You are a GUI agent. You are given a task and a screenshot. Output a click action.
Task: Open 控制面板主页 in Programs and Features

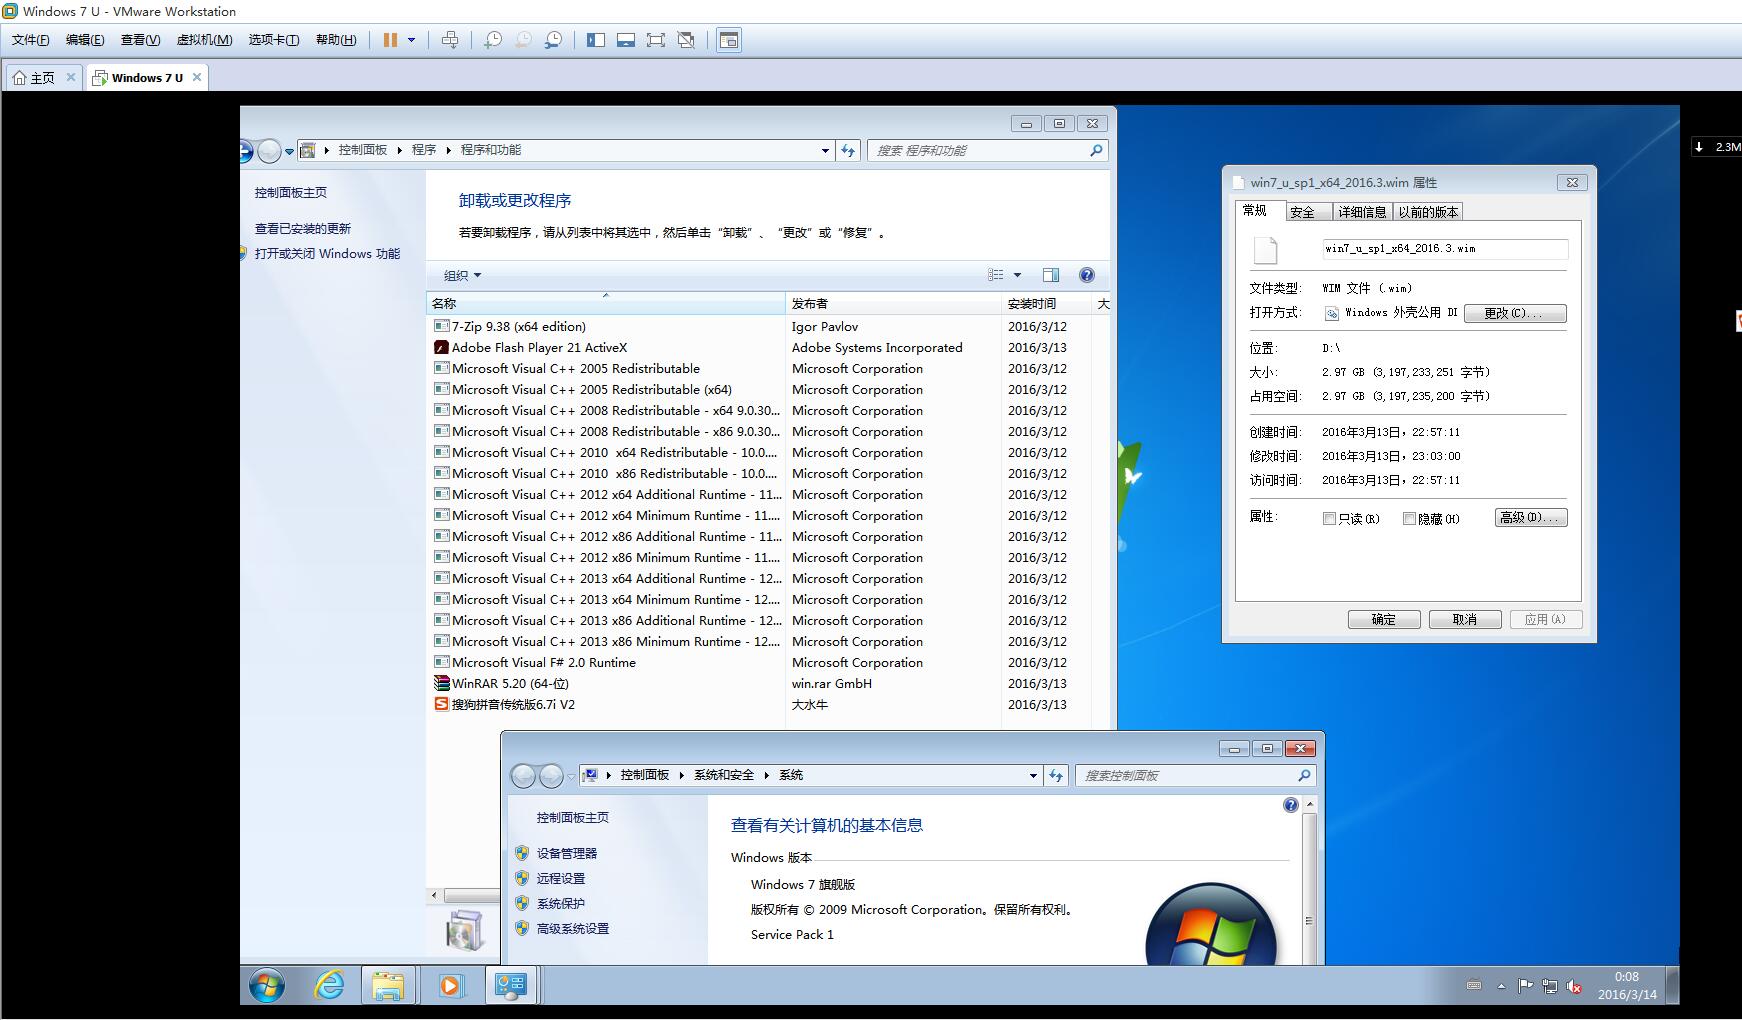291,192
